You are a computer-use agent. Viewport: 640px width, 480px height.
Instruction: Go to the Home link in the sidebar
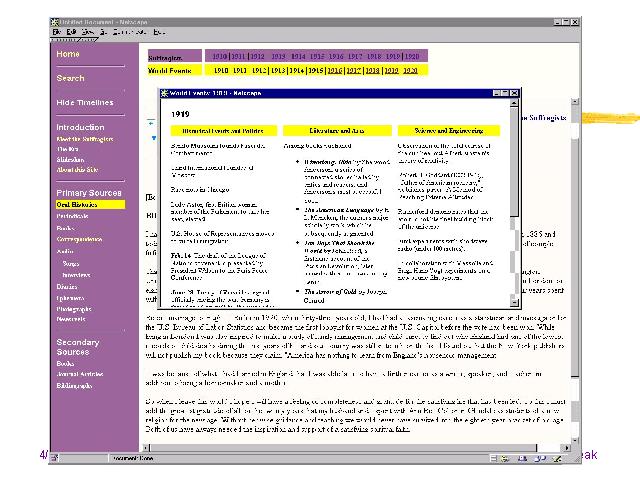pos(68,54)
